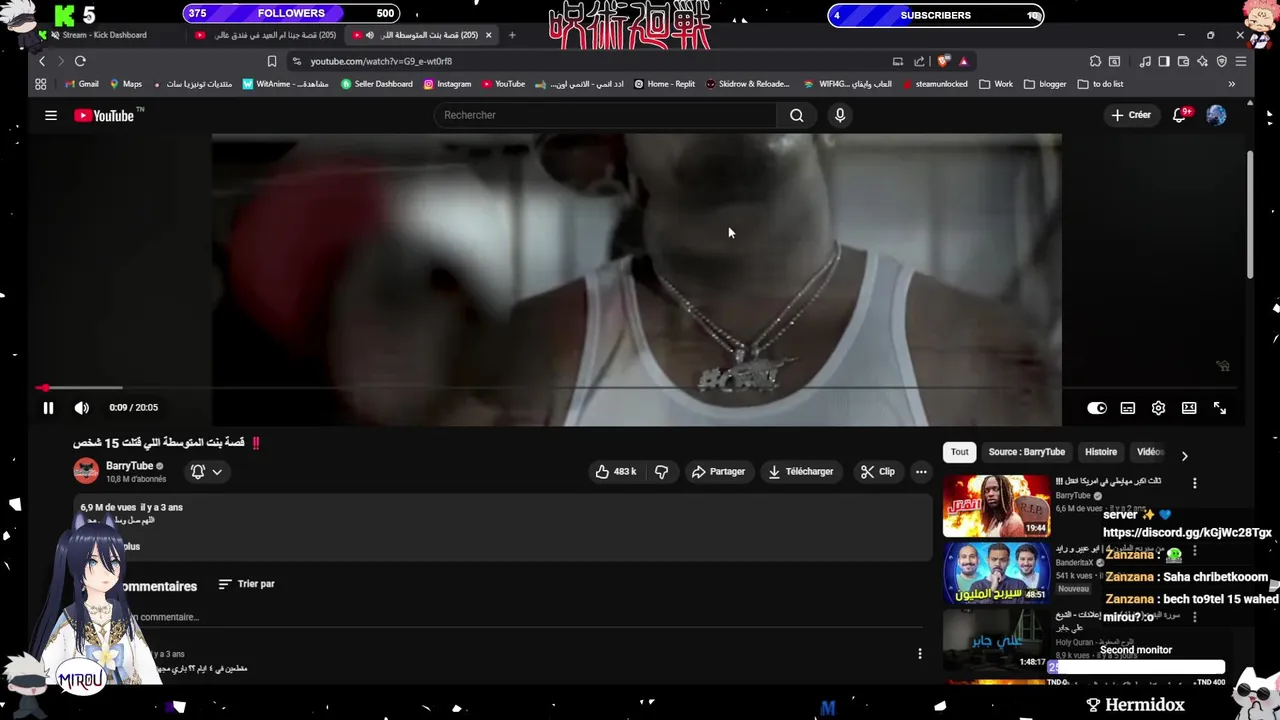The height and width of the screenshot is (720, 1280).
Task: Start voice search with microphone
Action: click(840, 115)
